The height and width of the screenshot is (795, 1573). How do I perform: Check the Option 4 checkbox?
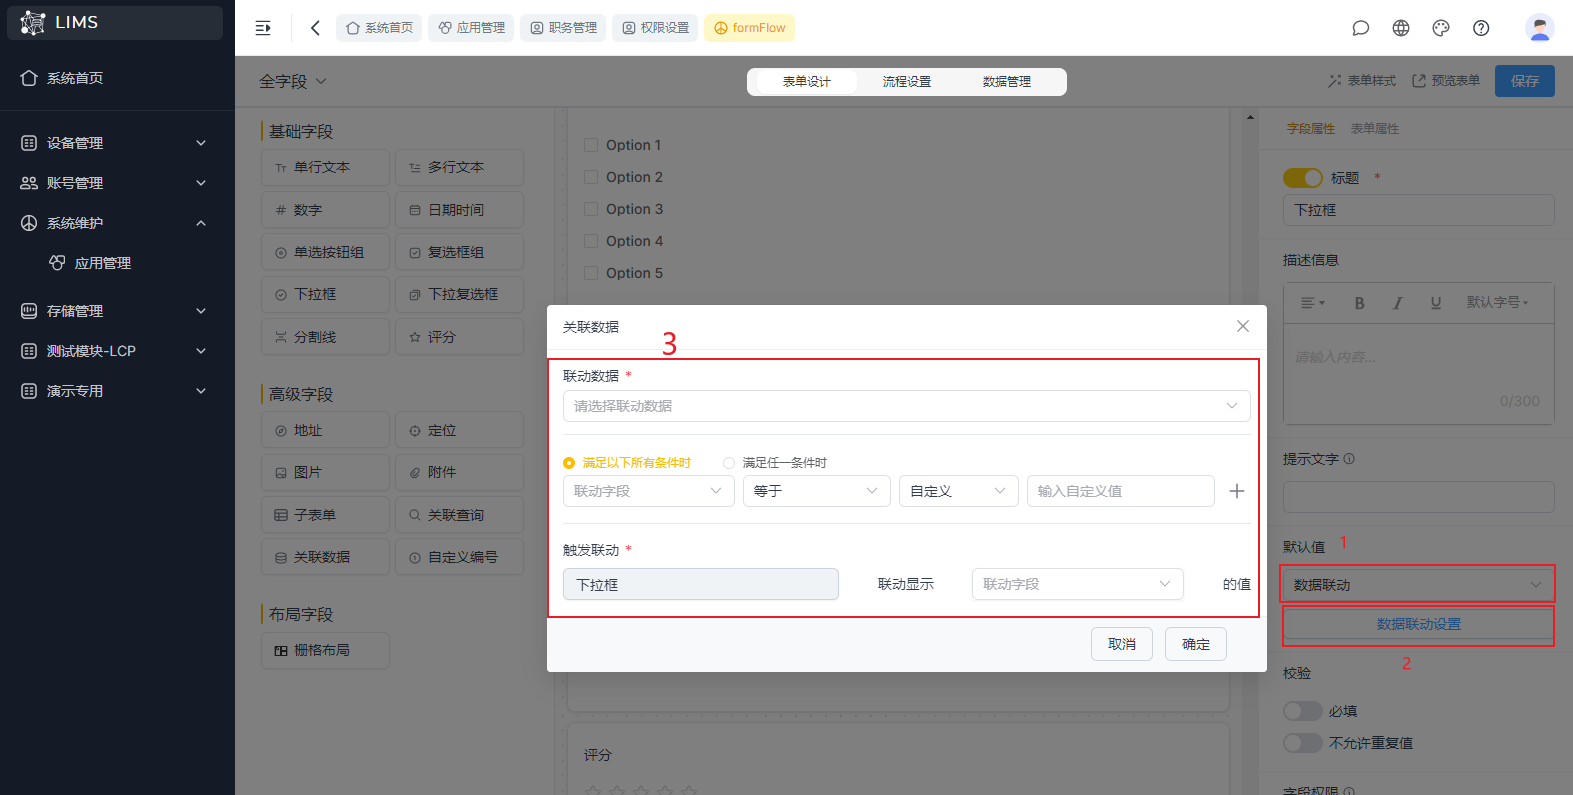591,241
